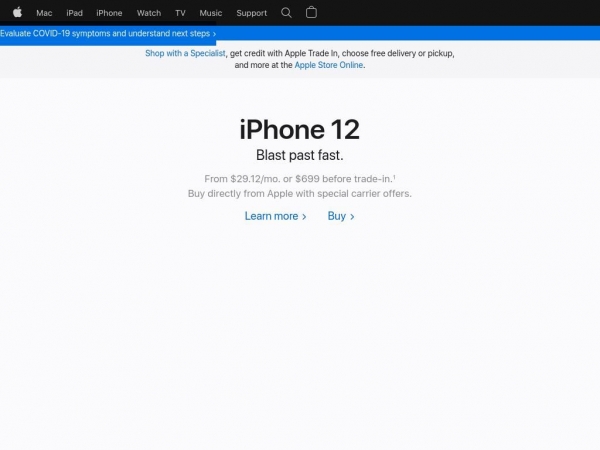Viewport: 600px width, 450px height.
Task: Select iPhone in the navigation bar
Action: point(109,13)
